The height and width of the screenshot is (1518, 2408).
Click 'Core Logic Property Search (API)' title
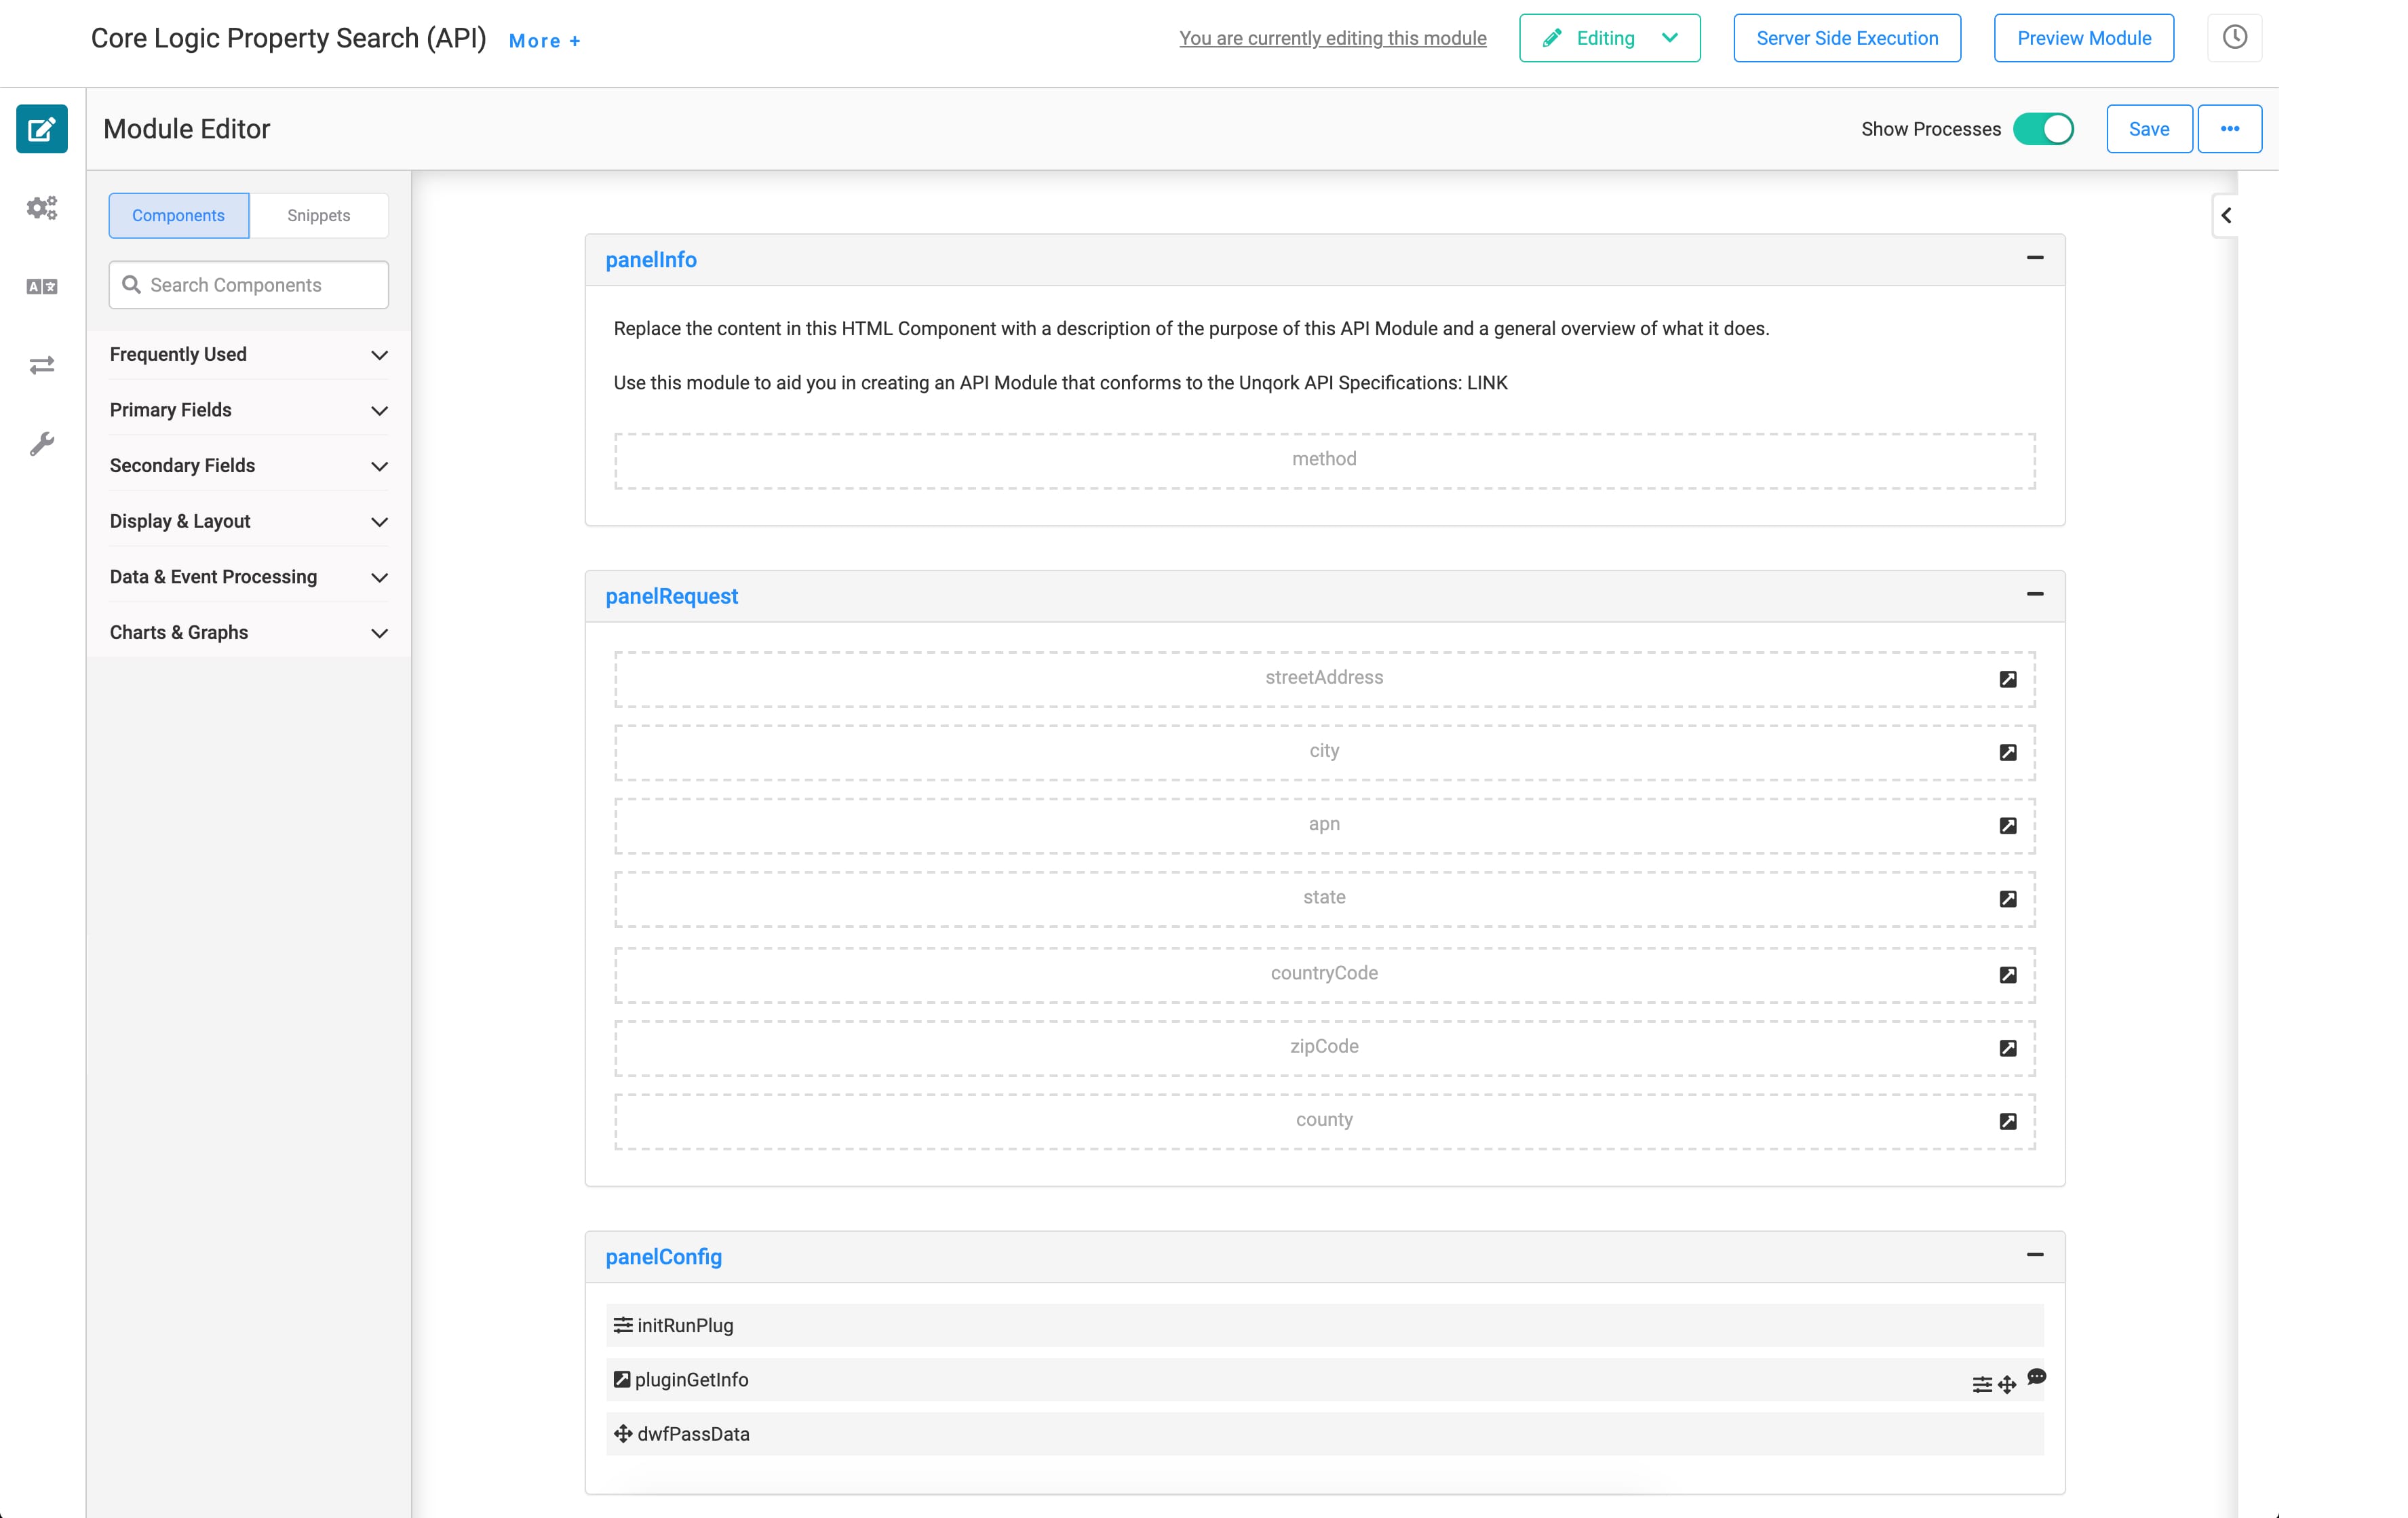pyautogui.click(x=289, y=38)
